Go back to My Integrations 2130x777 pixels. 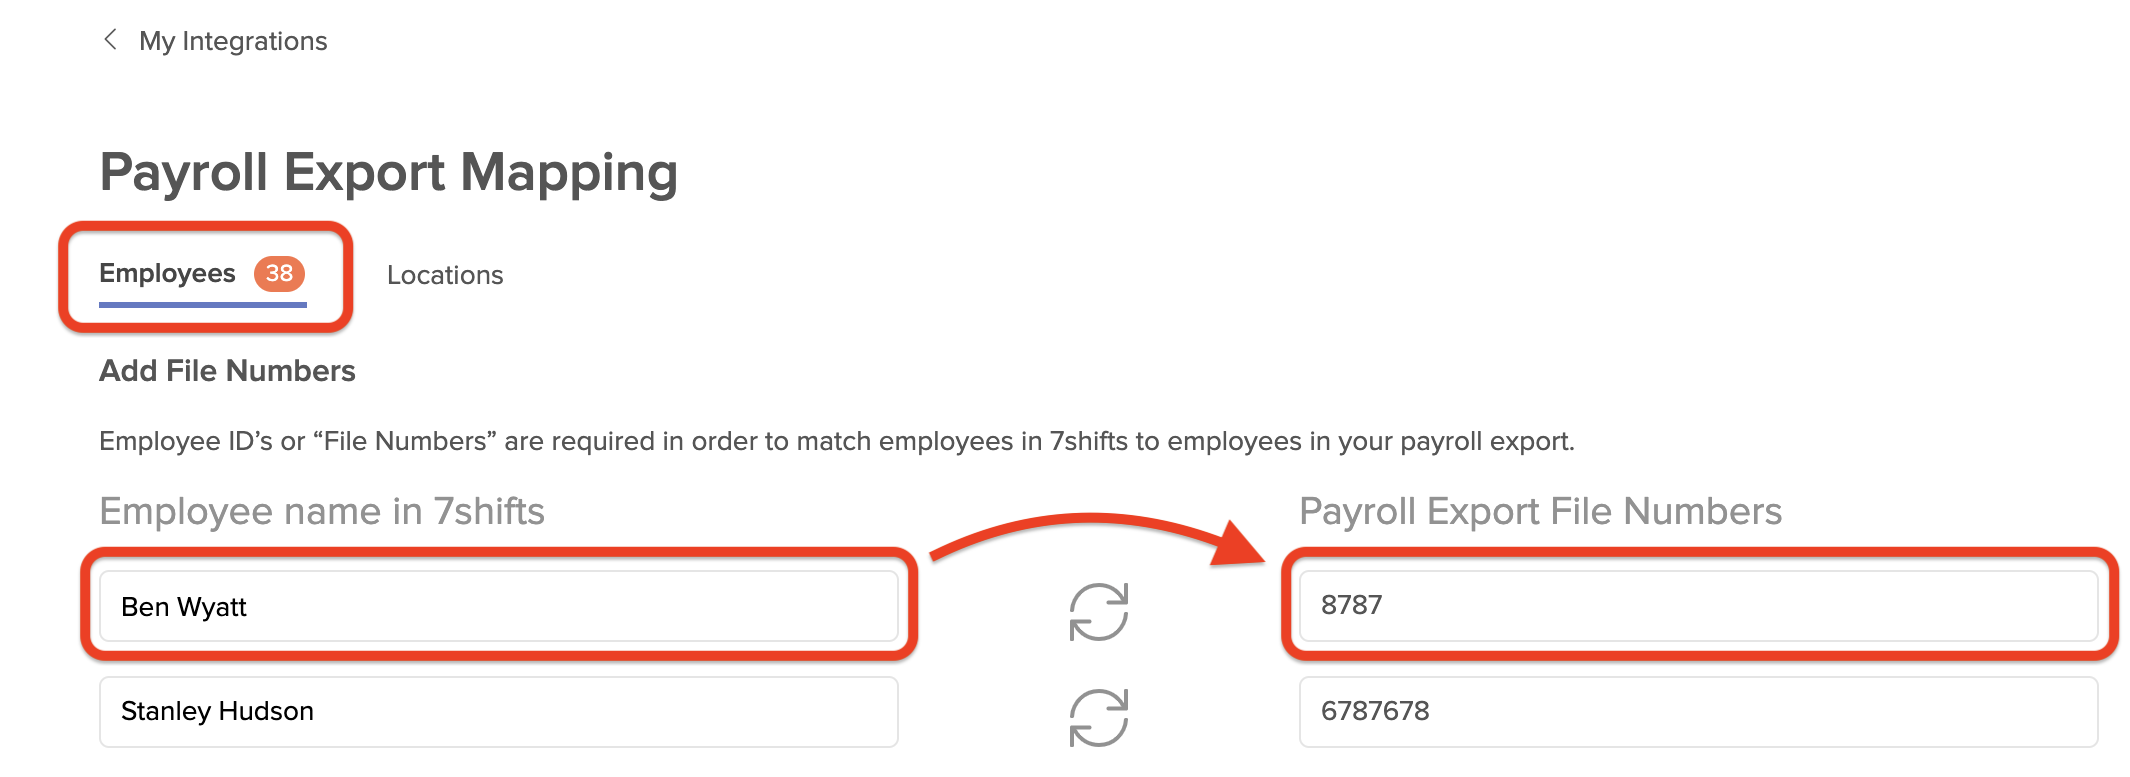233,41
